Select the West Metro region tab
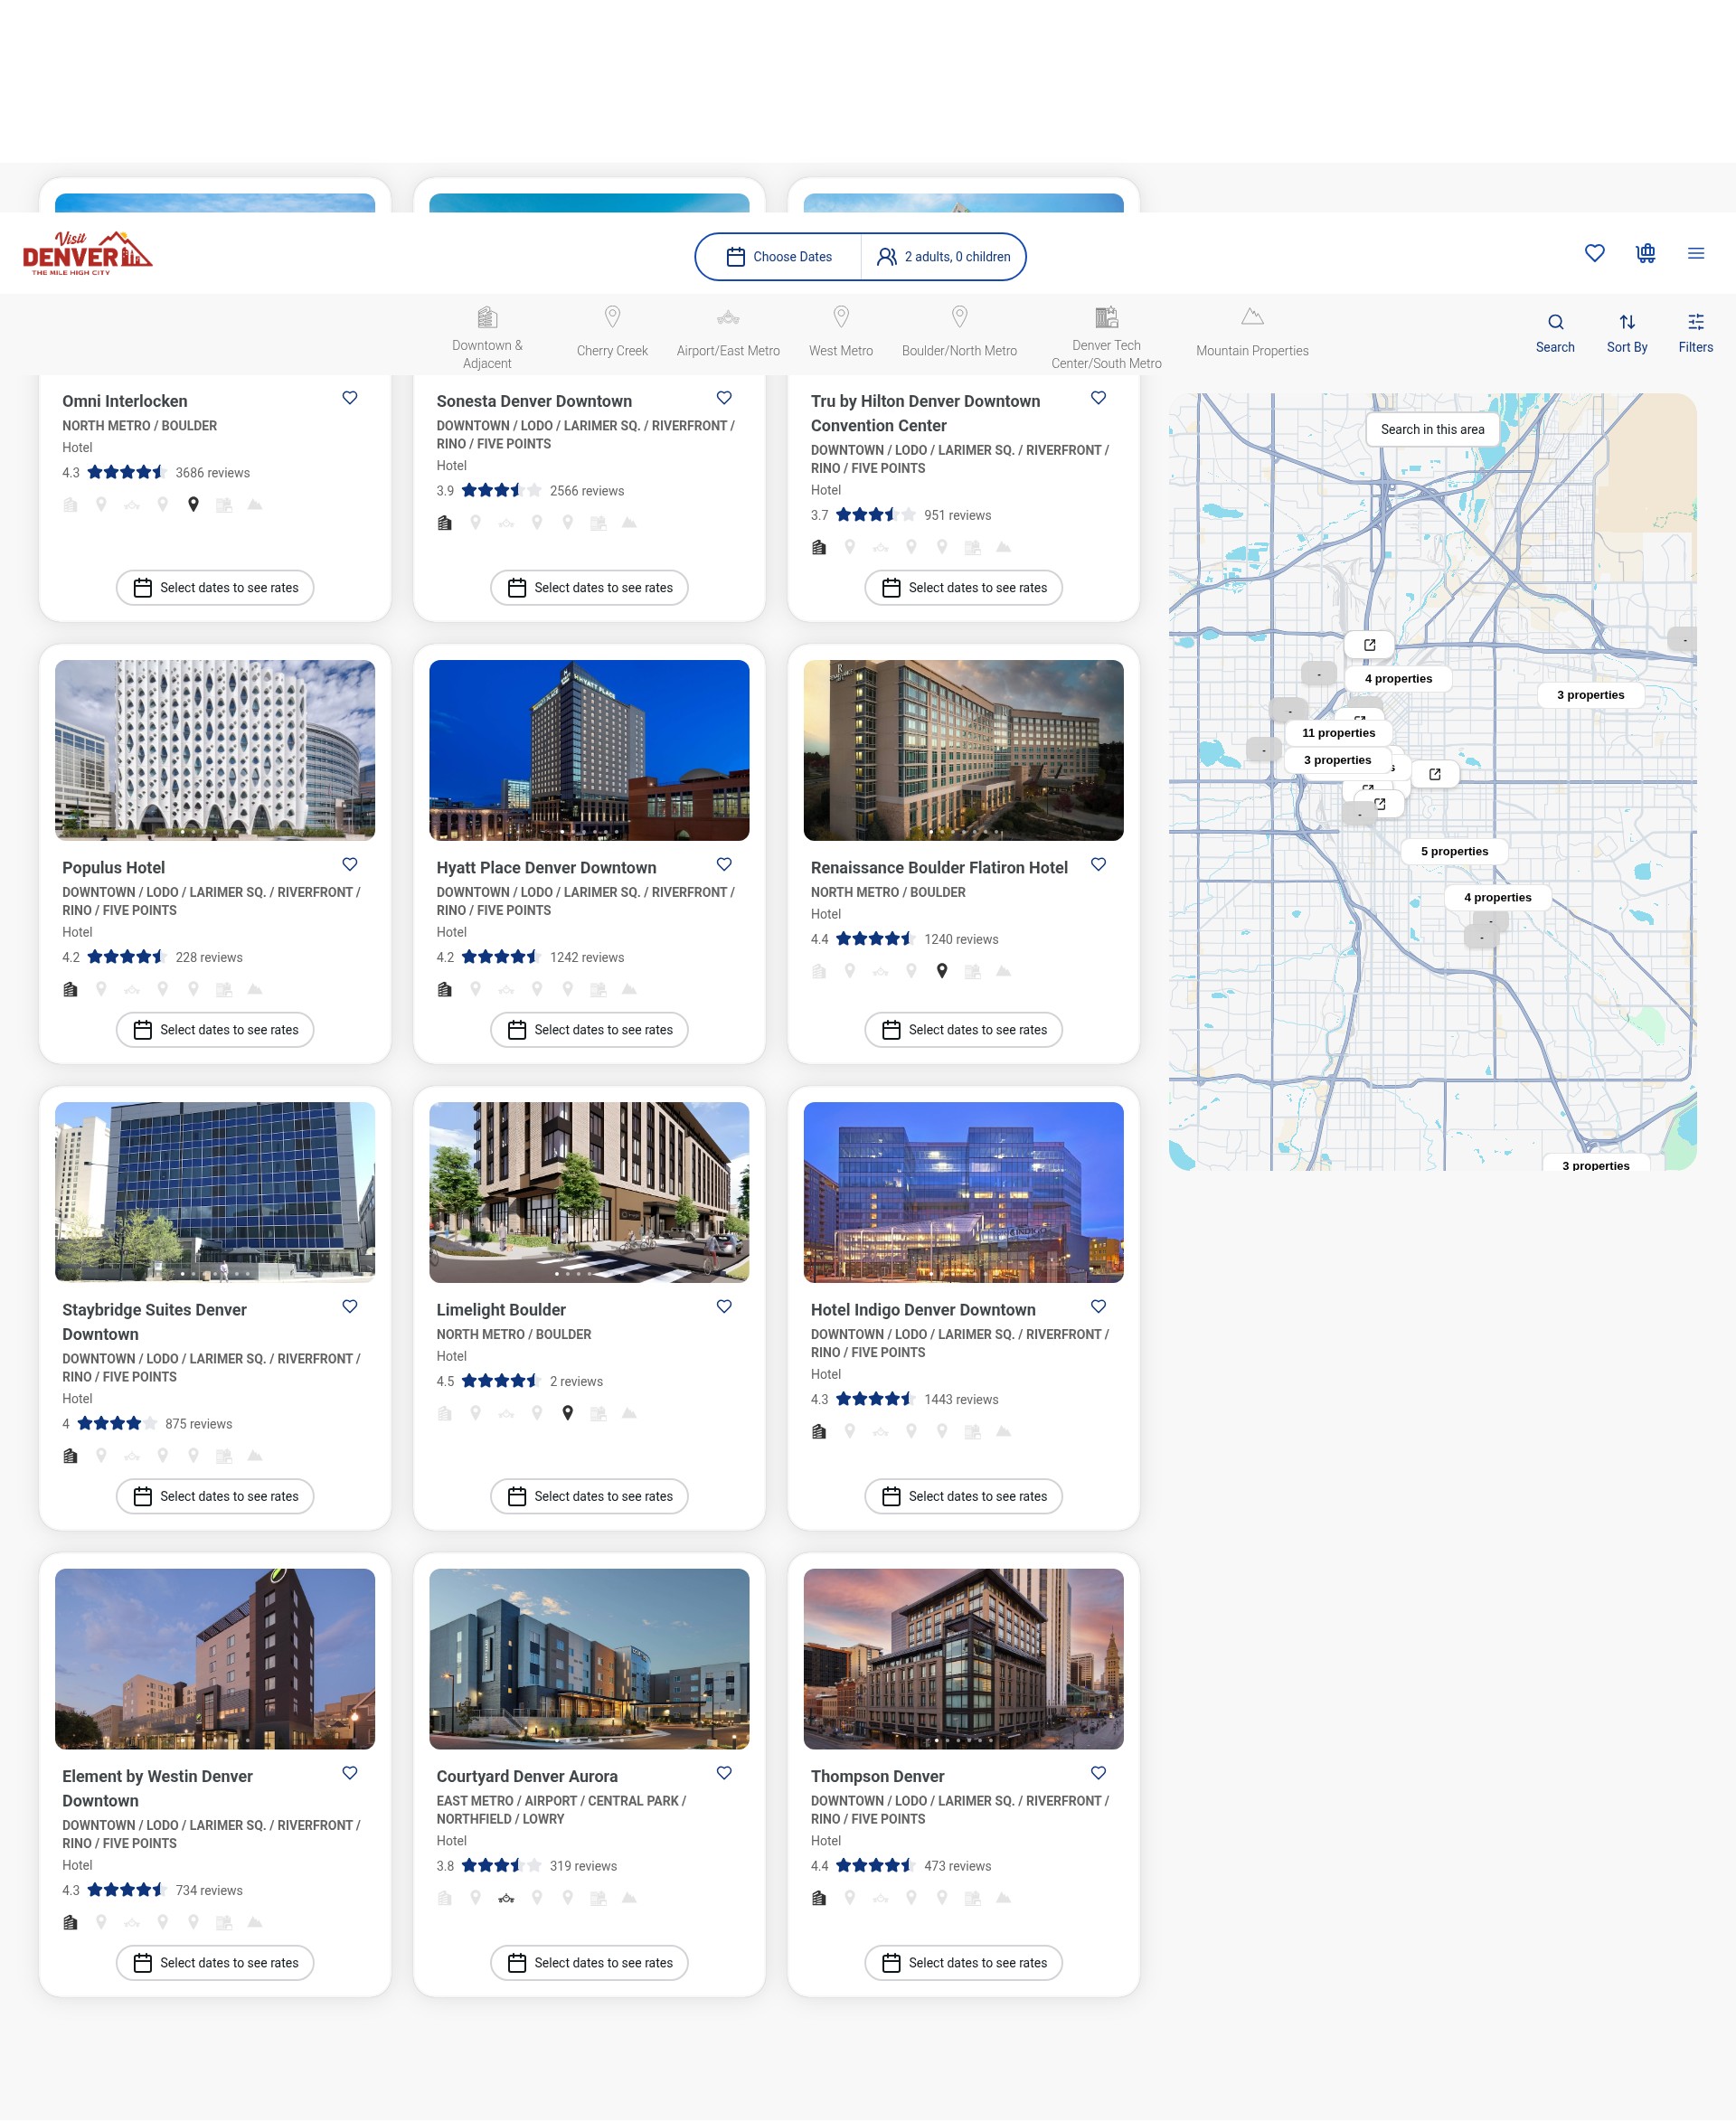This screenshot has width=1736, height=2122. coord(841,332)
